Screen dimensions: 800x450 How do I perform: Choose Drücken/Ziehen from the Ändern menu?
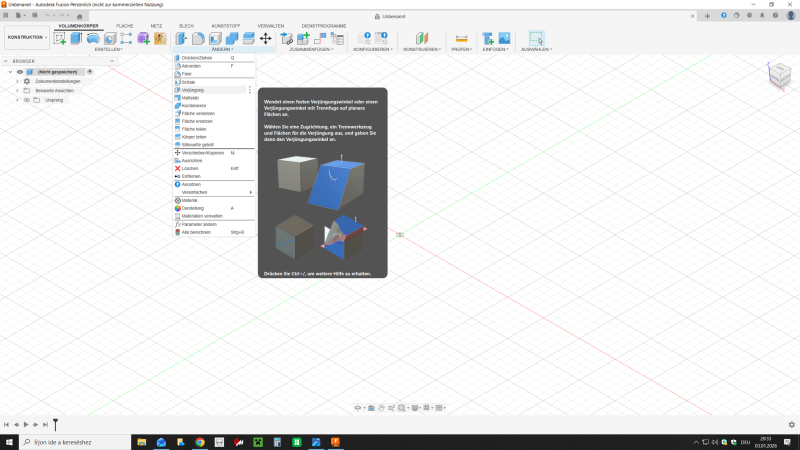[214, 58]
